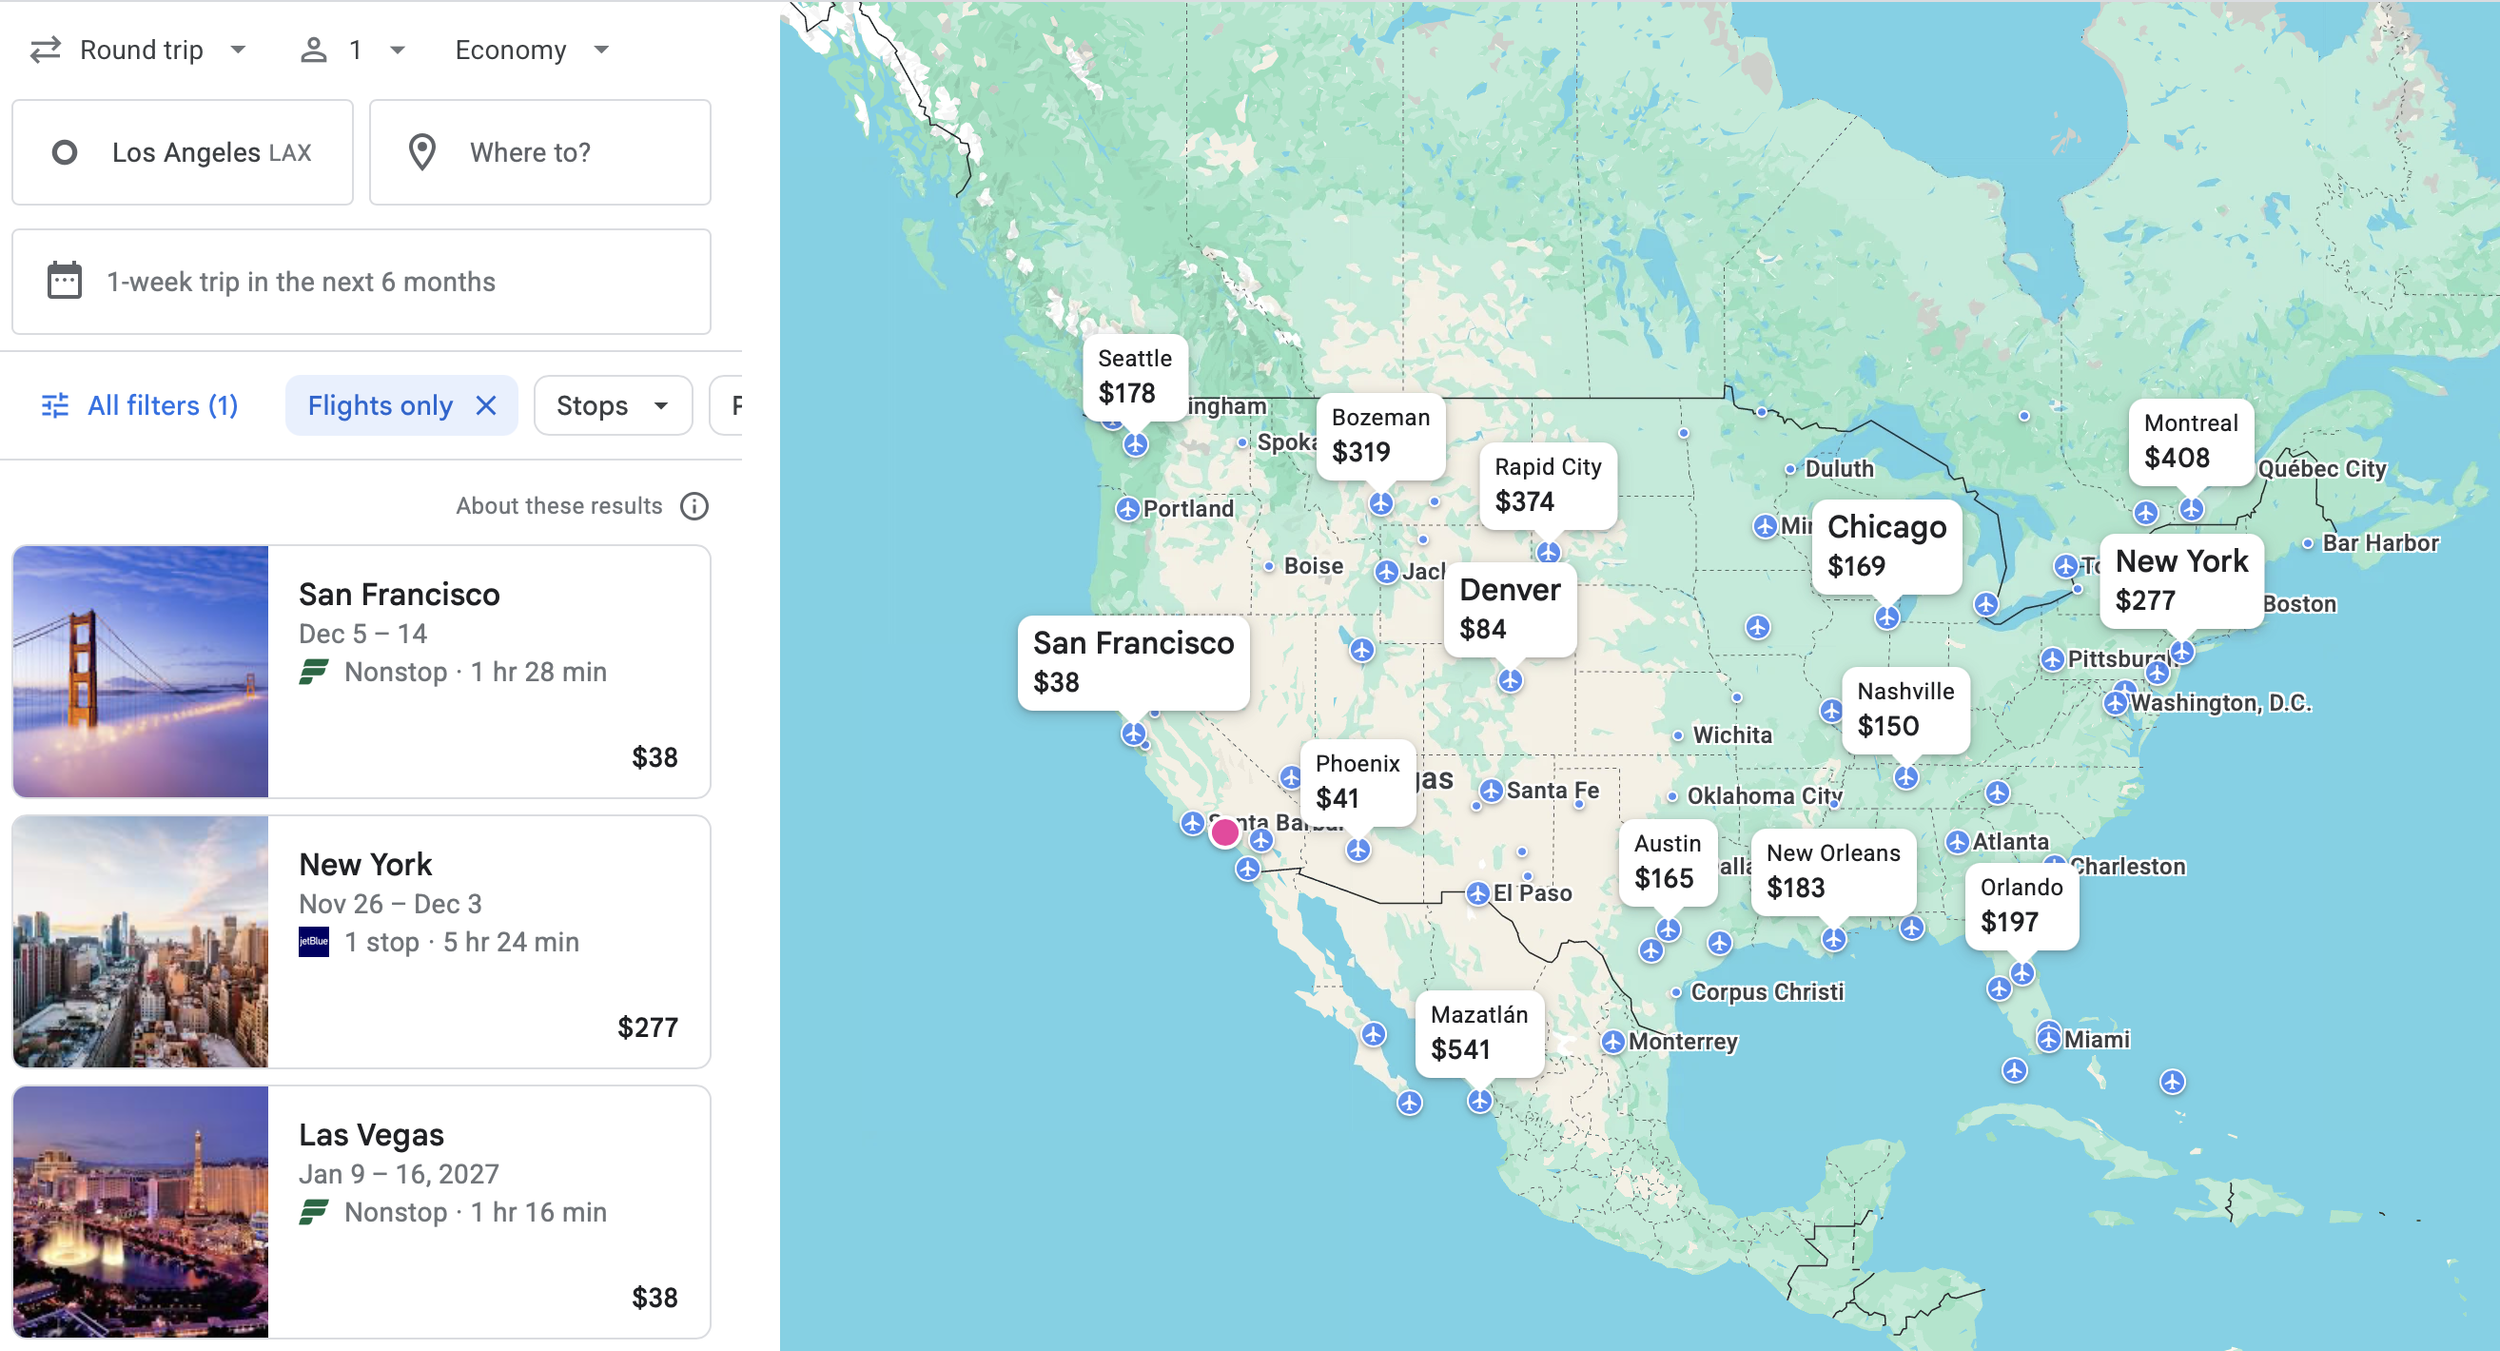Click the El Paso airport icon on map

(1478, 893)
